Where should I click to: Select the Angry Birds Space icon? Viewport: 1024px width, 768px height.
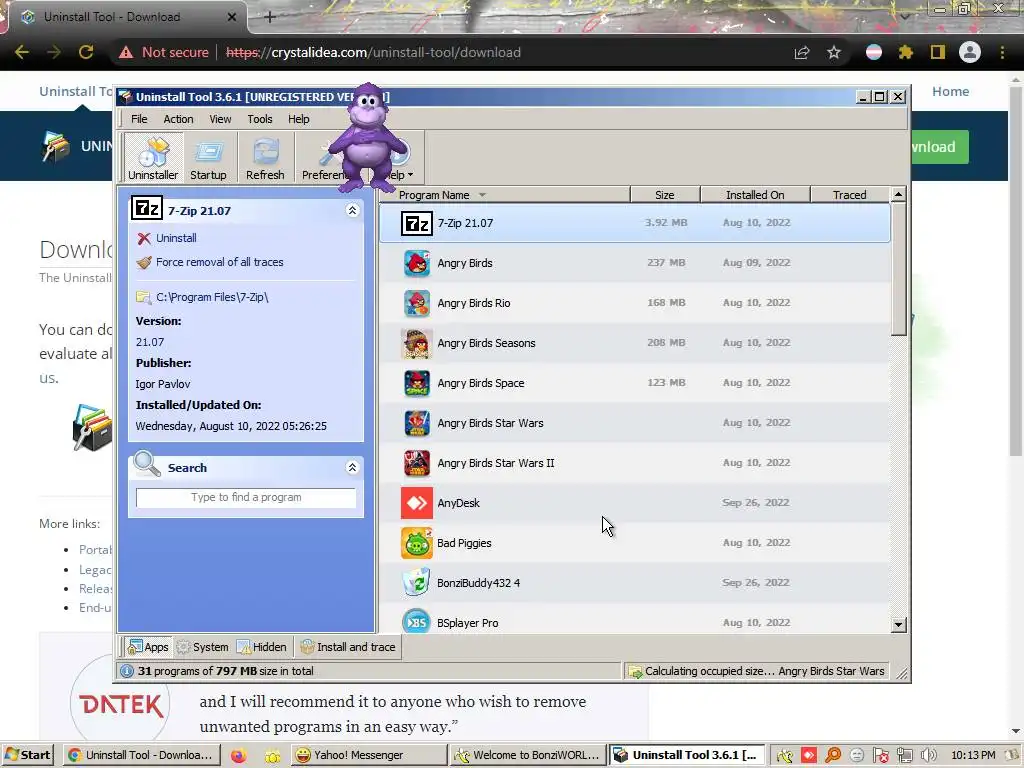[x=417, y=383]
